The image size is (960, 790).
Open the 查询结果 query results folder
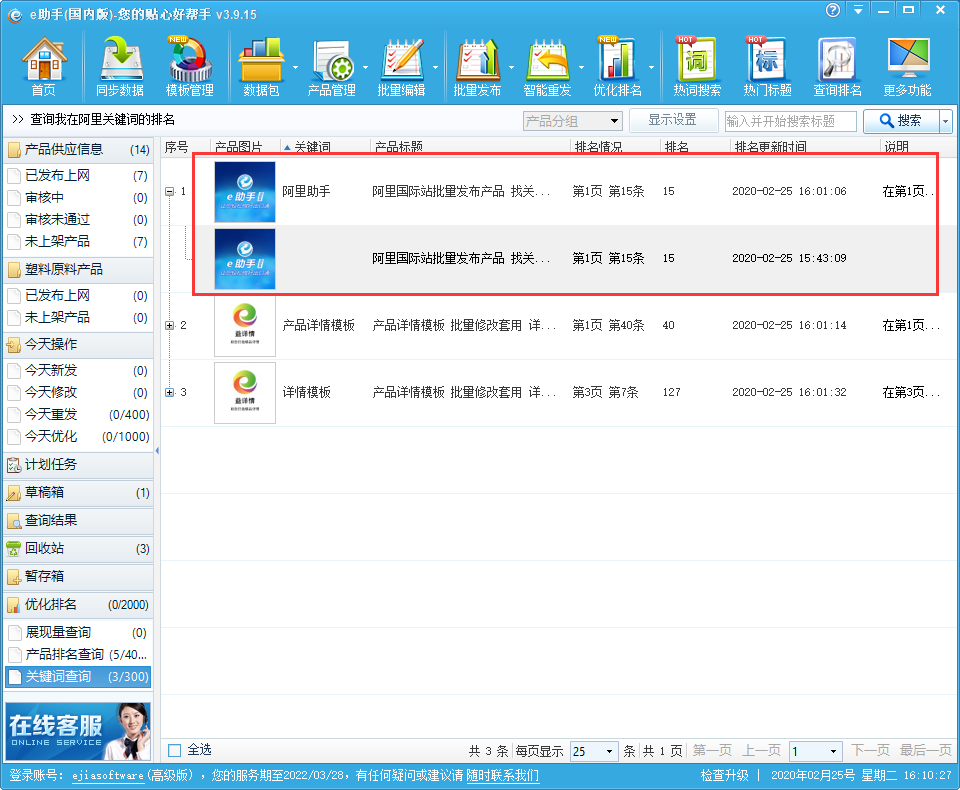coord(78,521)
